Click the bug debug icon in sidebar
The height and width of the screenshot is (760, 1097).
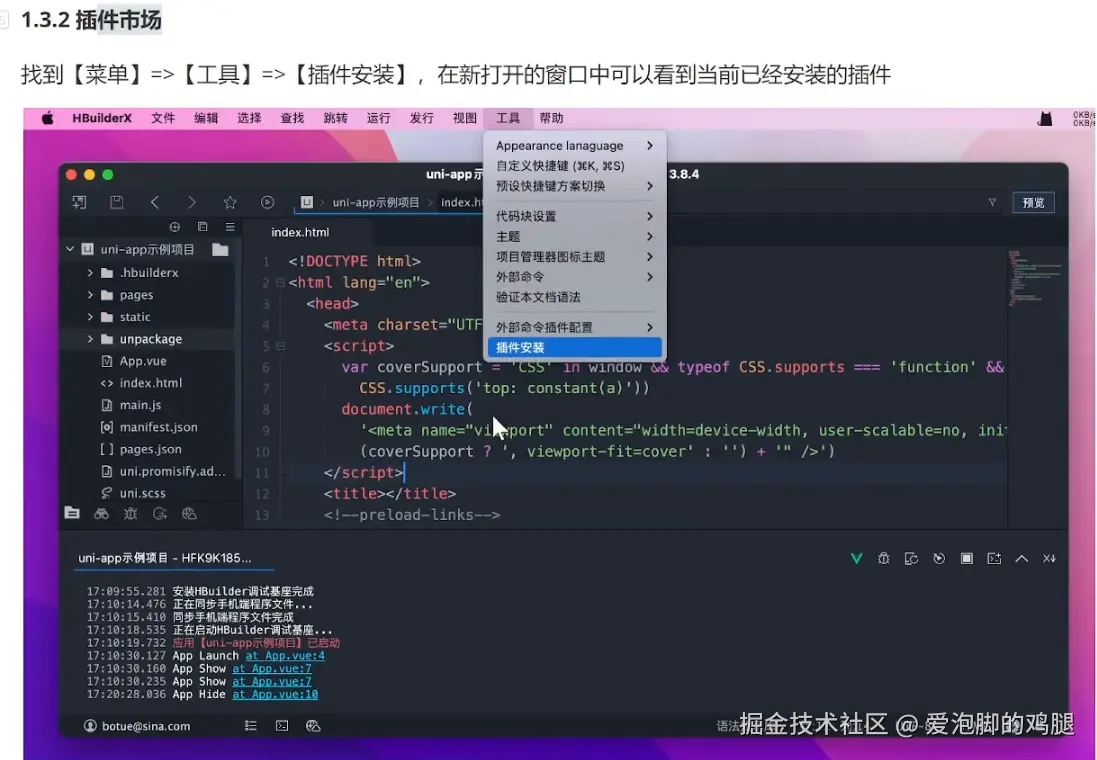click(130, 514)
